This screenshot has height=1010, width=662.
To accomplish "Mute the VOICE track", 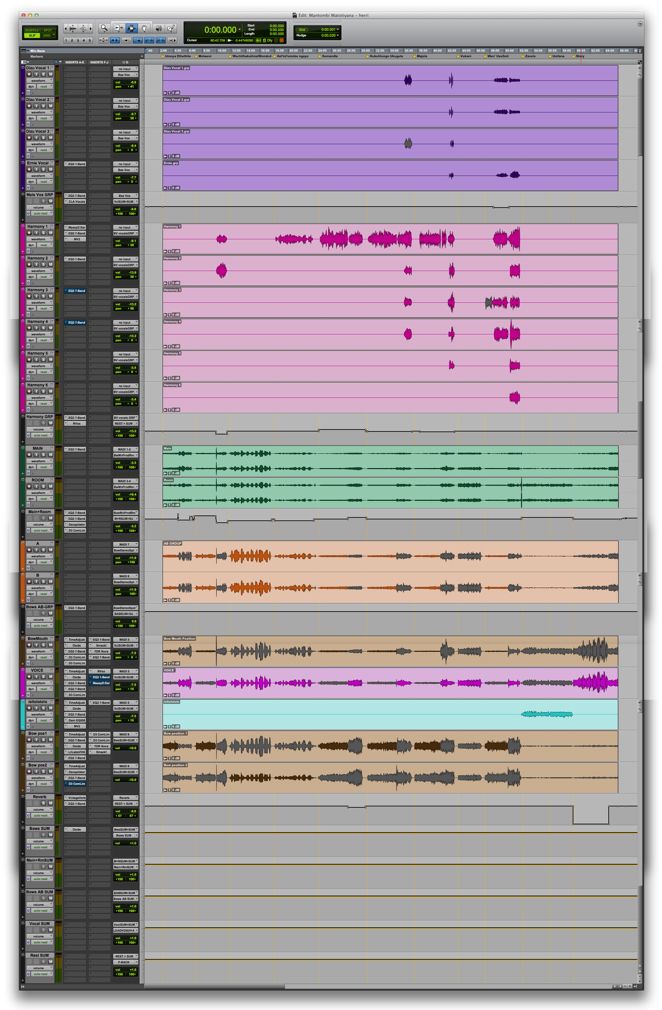I will 49,679.
